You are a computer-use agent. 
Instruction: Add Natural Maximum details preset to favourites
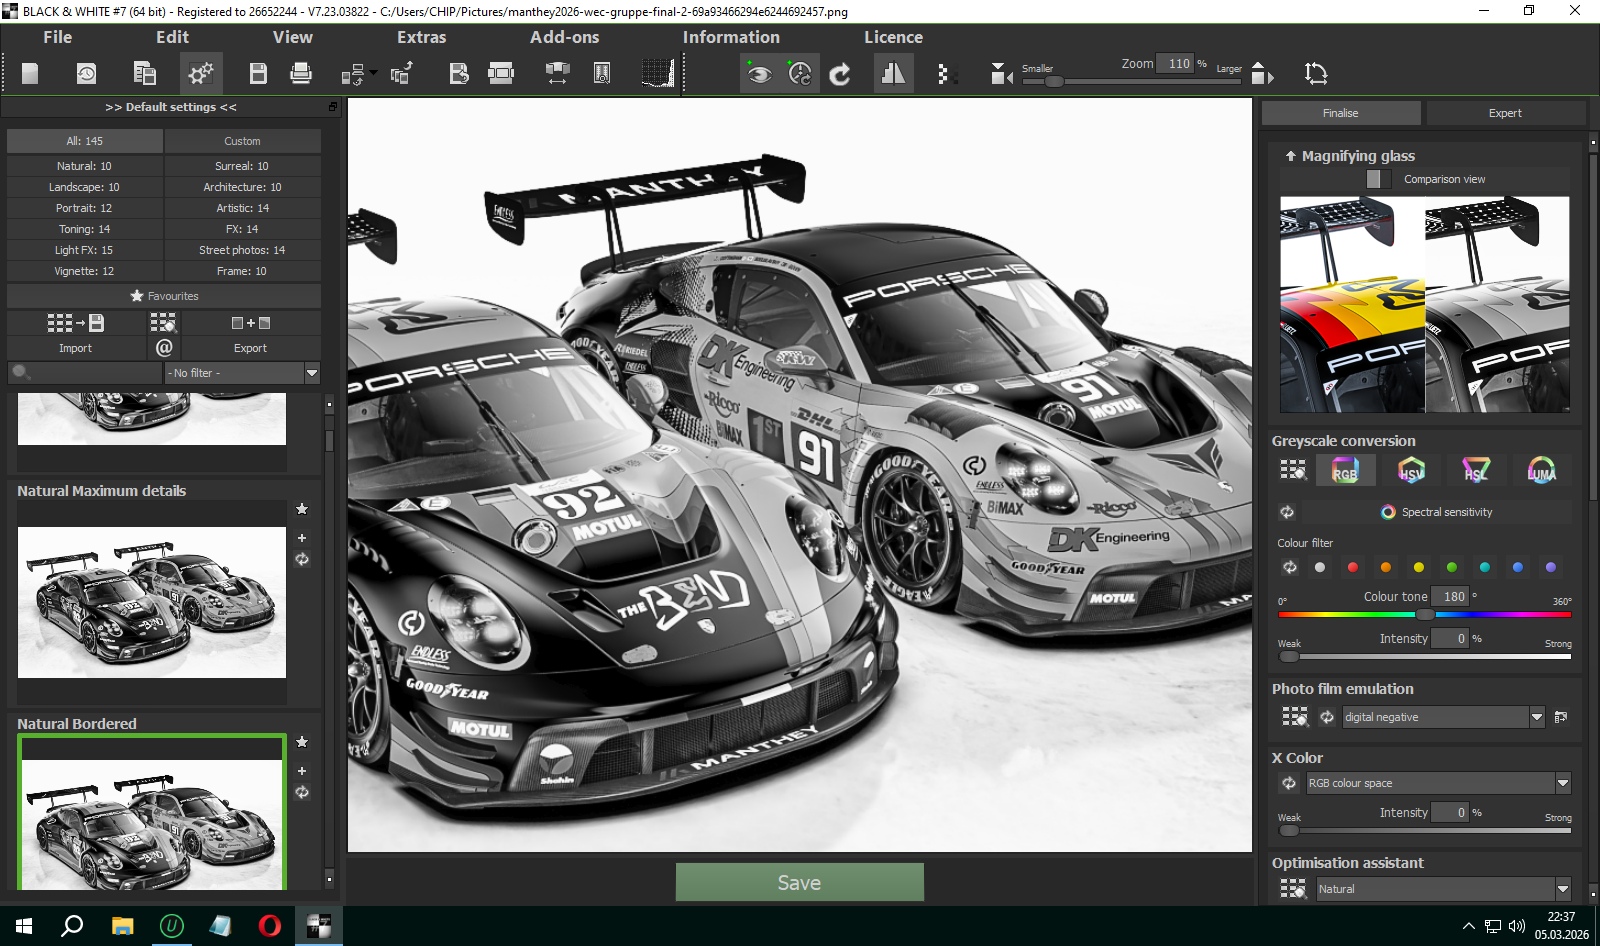tap(302, 509)
